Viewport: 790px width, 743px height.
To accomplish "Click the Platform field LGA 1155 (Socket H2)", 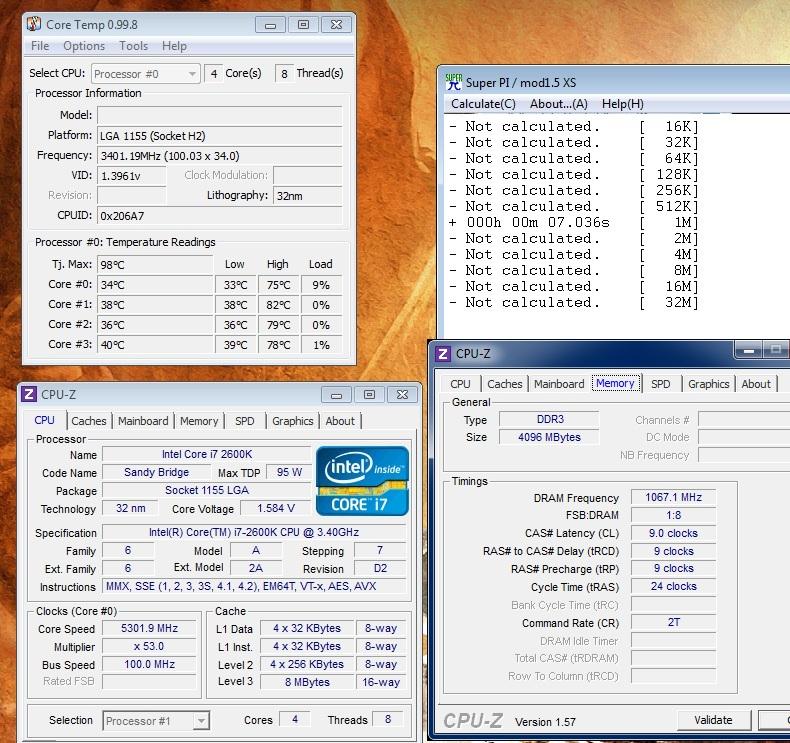I will tap(220, 136).
